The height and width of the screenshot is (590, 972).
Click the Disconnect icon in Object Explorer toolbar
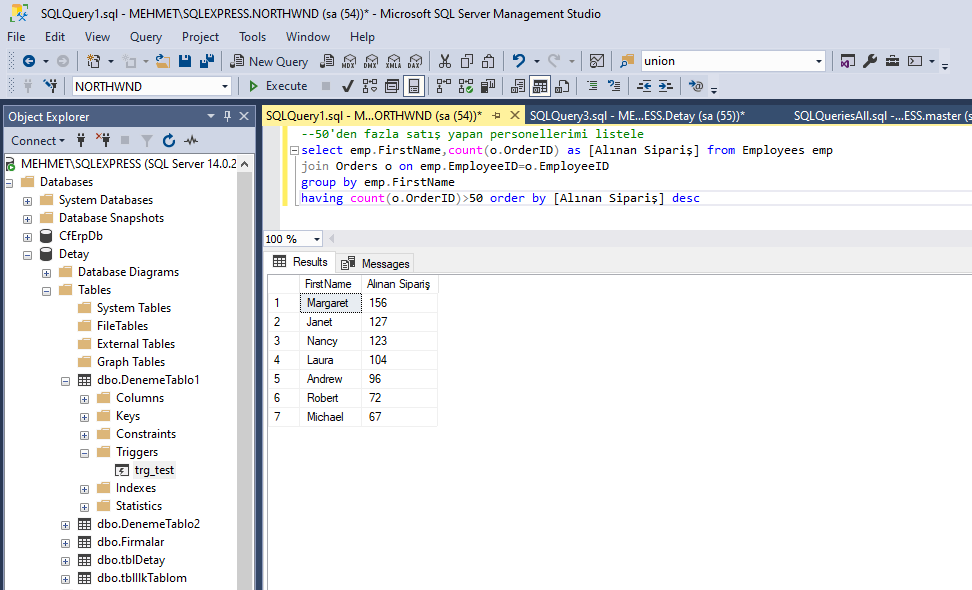coord(103,140)
